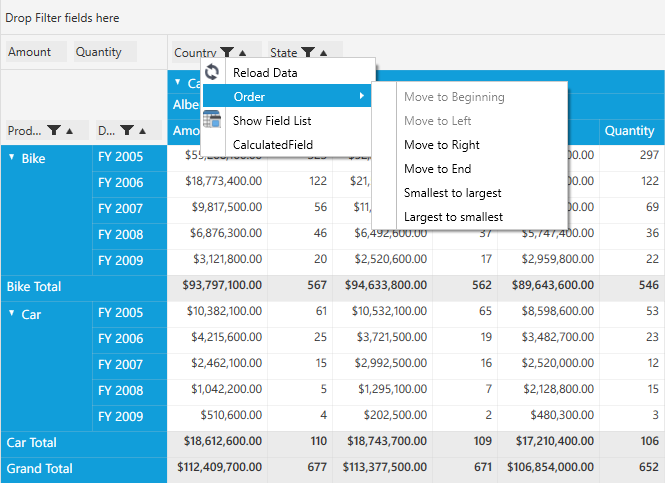Image resolution: width=665 pixels, height=483 pixels.
Task: Toggle Country field sort arrow
Action: click(x=243, y=53)
